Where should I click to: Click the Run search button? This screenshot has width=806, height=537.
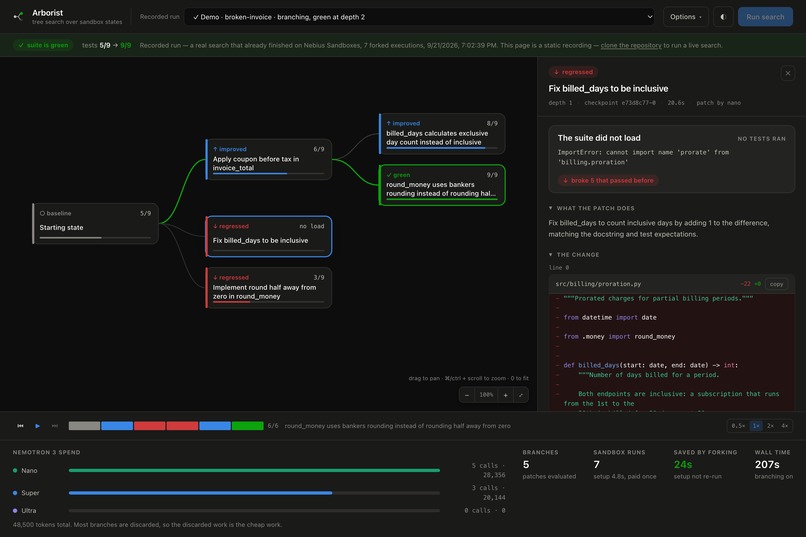point(765,17)
